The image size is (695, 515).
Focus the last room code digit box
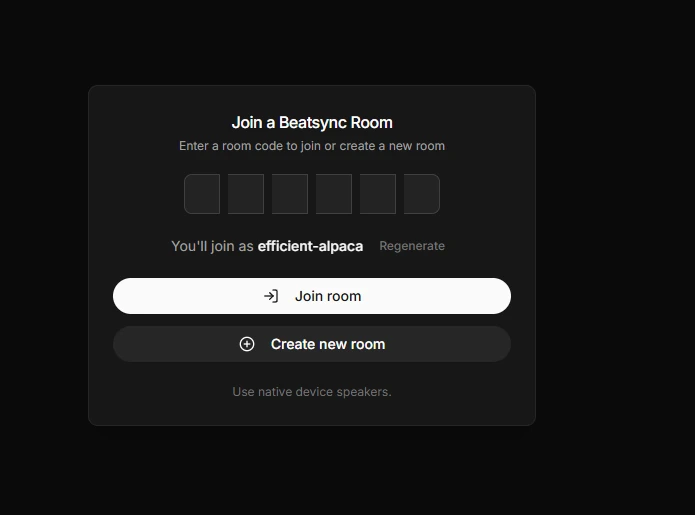click(422, 194)
